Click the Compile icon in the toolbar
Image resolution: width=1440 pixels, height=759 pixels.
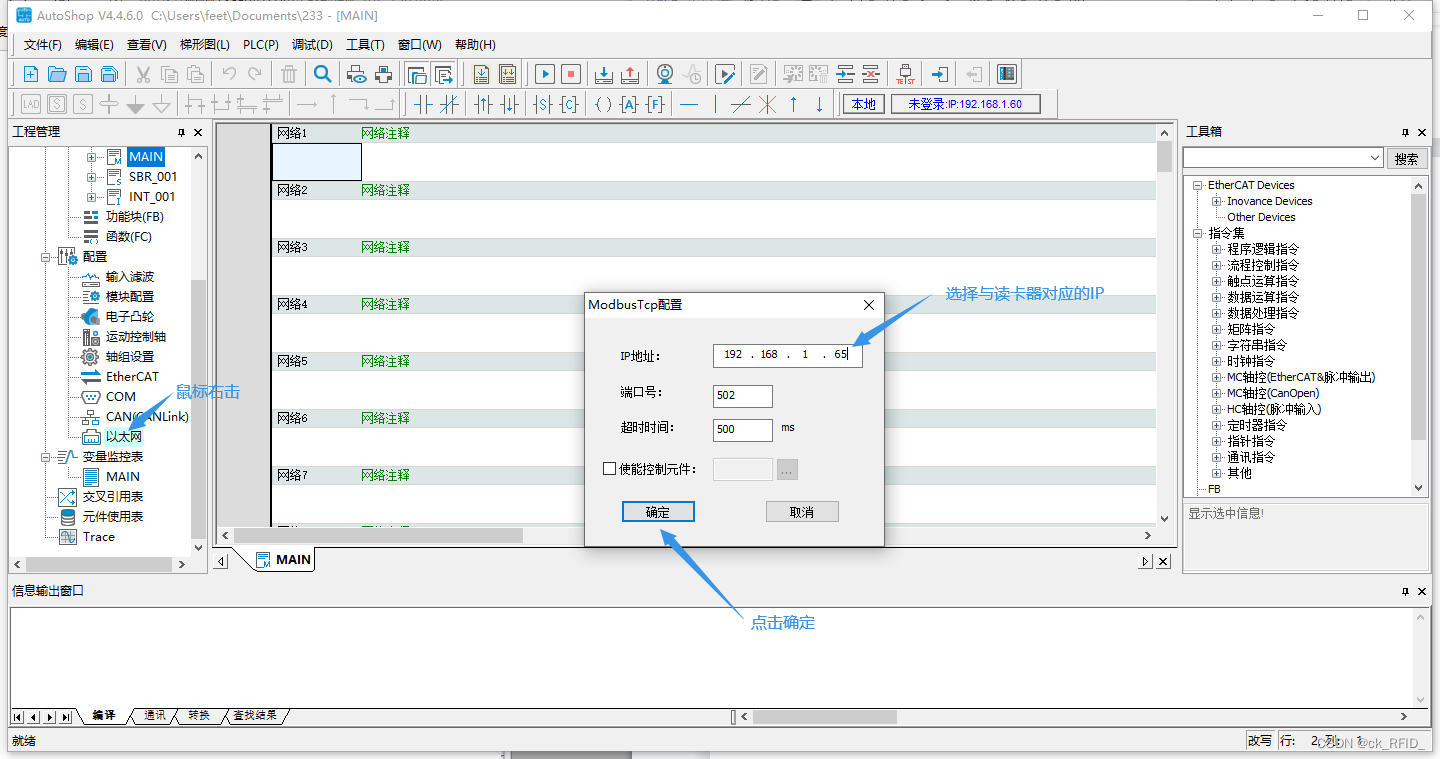pos(482,74)
